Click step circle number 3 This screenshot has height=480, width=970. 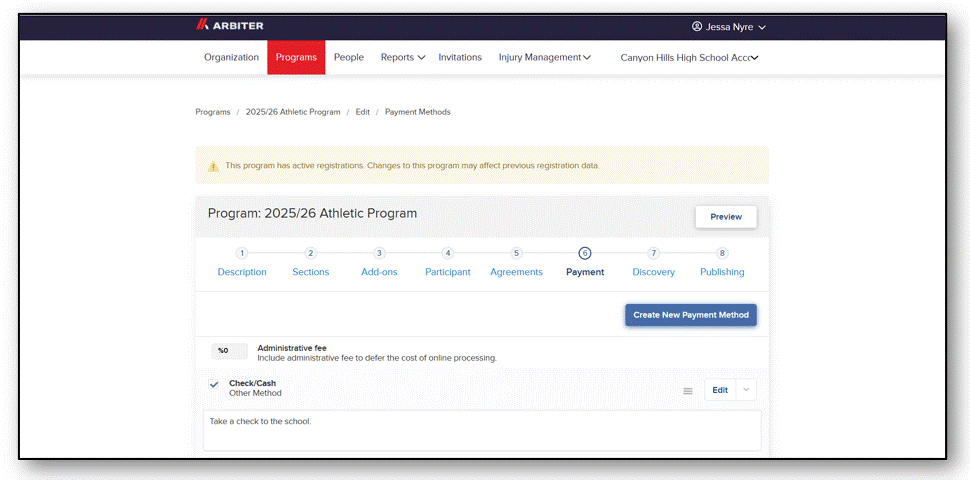click(379, 253)
